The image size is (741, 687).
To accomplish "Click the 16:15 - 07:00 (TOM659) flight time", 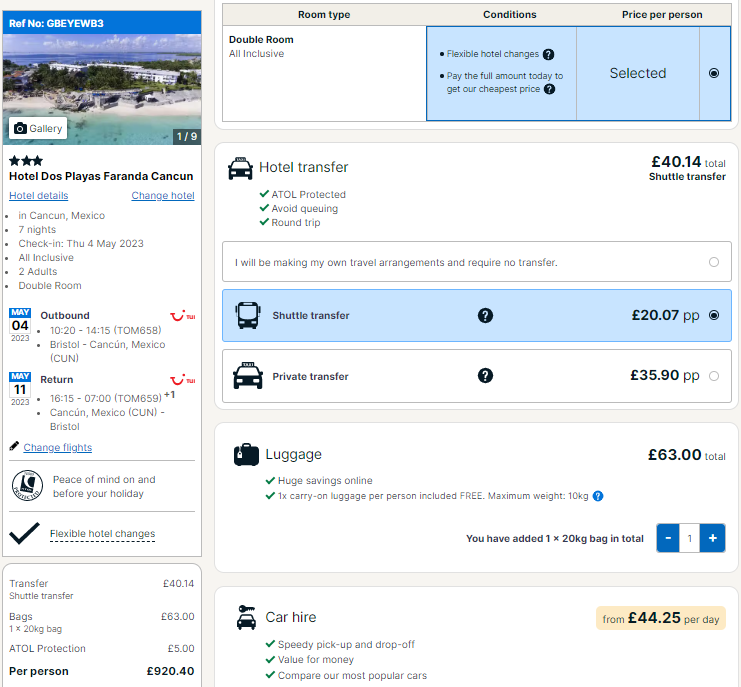I will 106,398.
